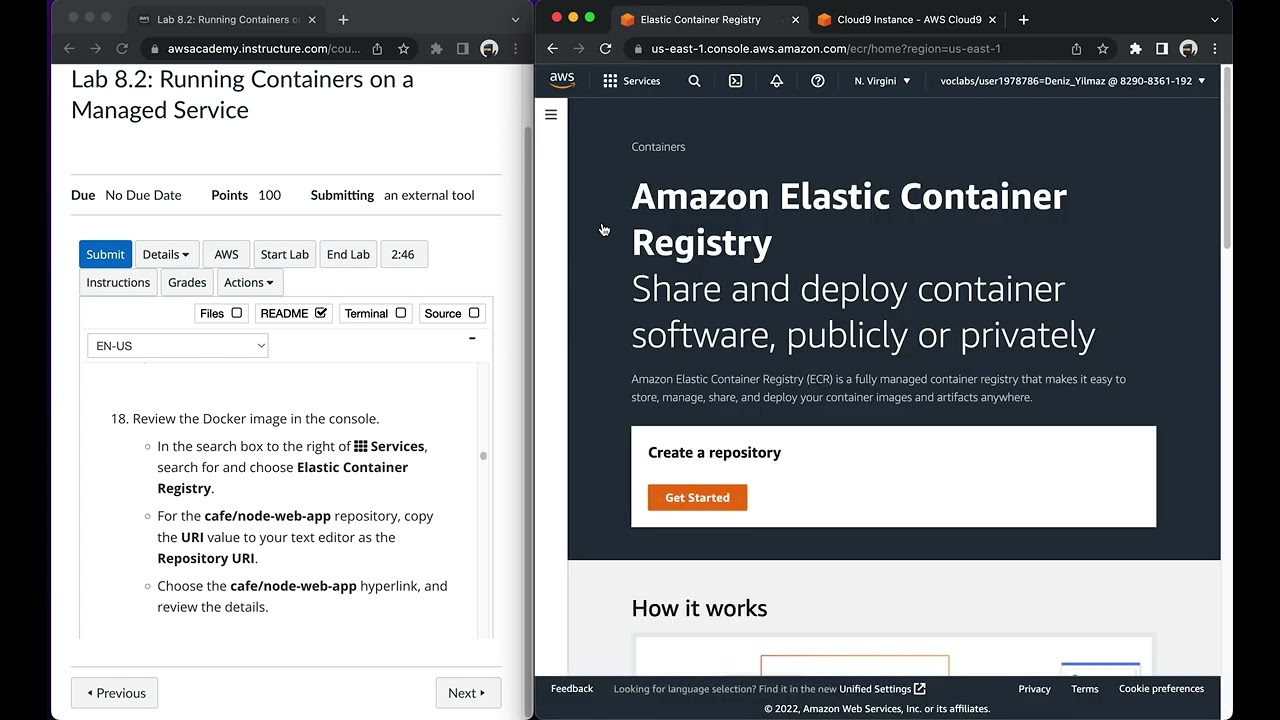
Task: Share the ECR console page from address bar
Action: 1076,48
